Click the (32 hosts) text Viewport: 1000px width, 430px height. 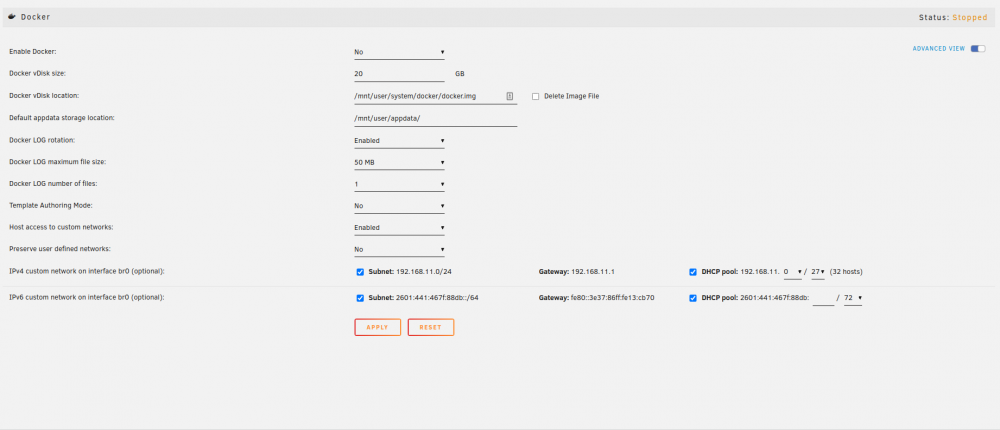point(846,272)
